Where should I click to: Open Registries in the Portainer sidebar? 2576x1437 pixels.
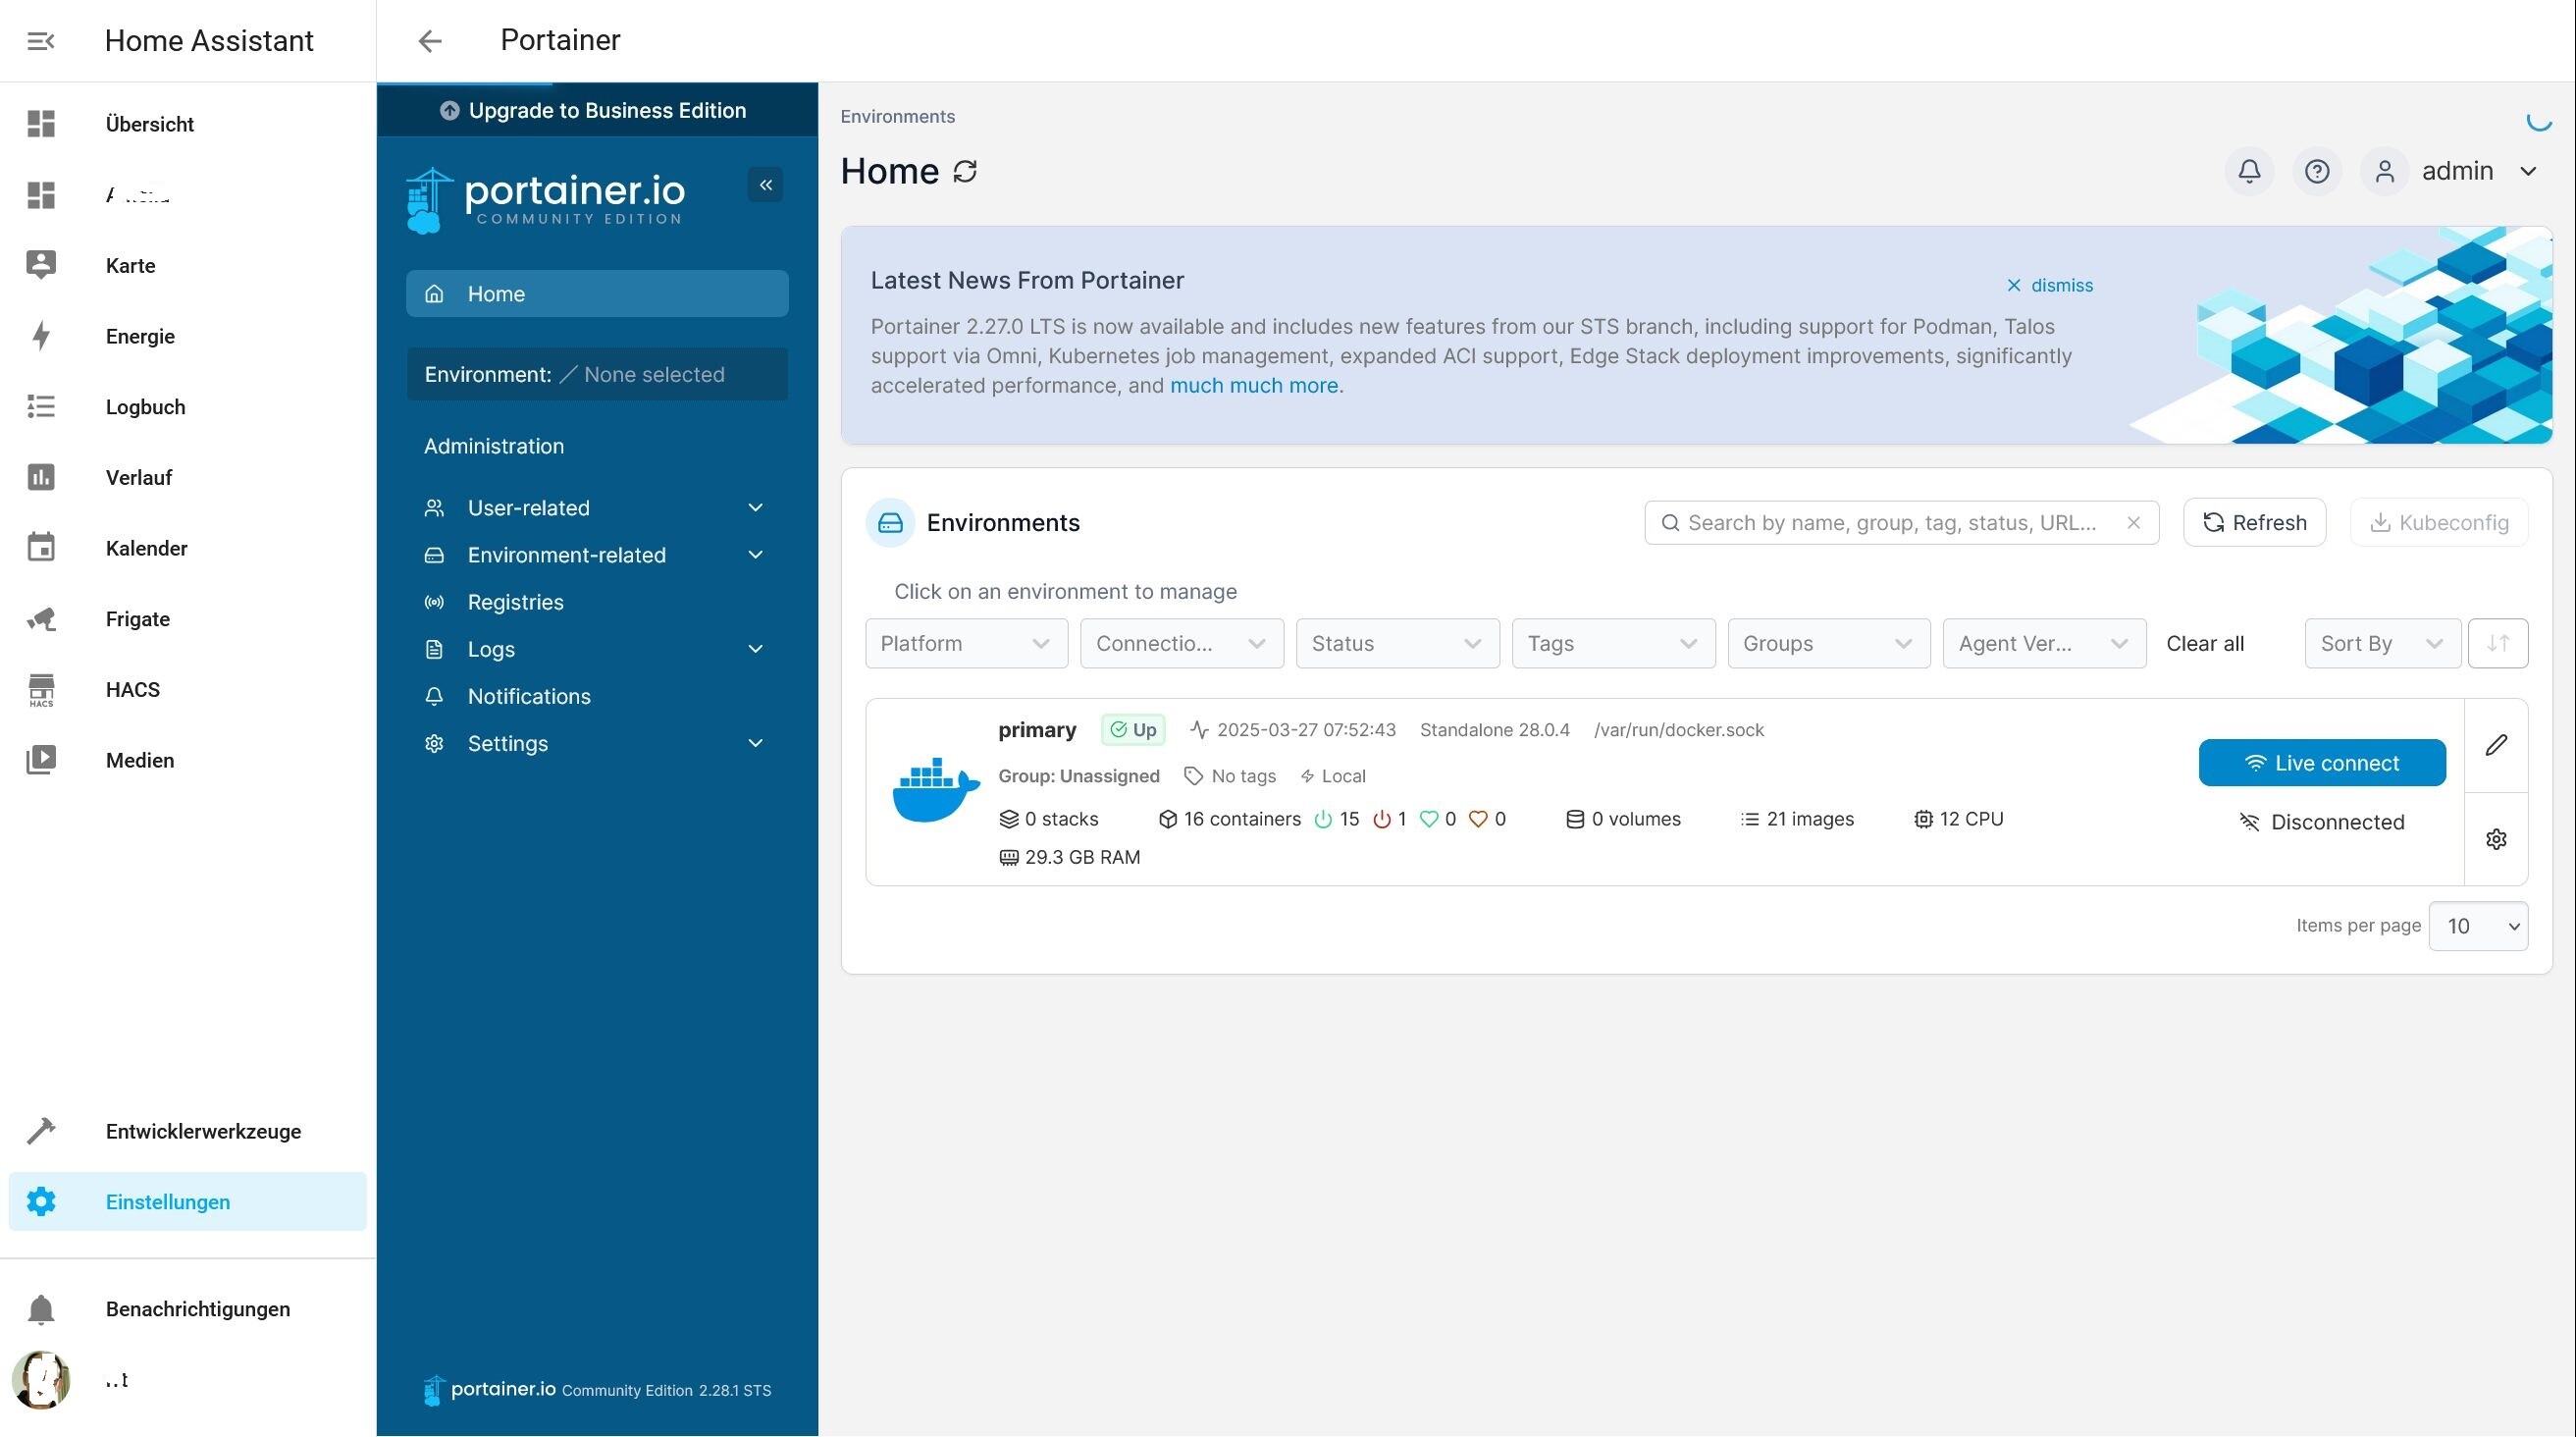(515, 602)
